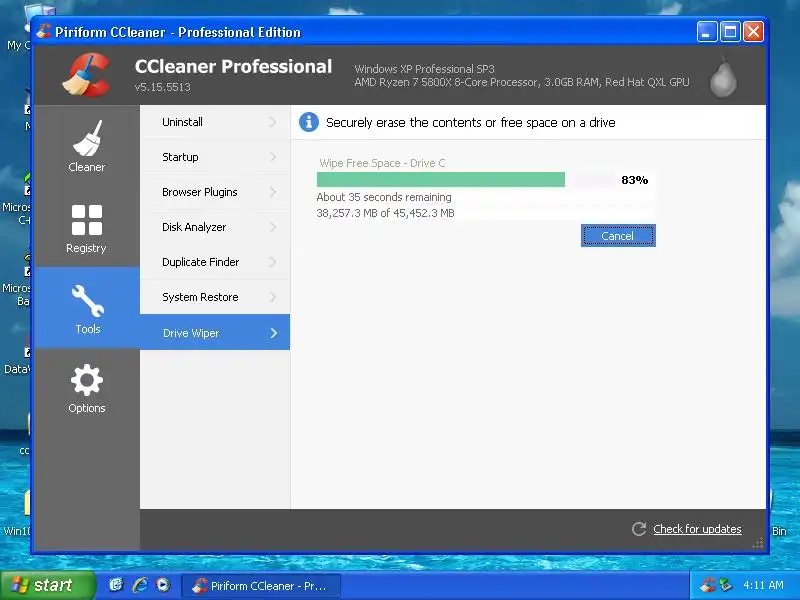Click the CCleaner title bar icon

44,32
